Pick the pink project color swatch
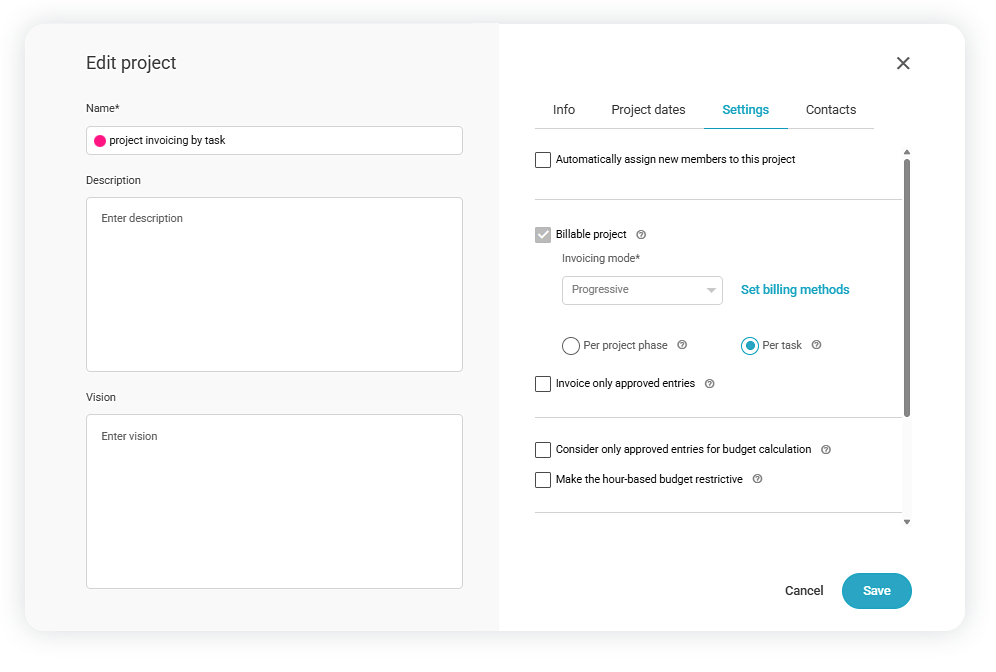996x672 pixels. click(x=100, y=141)
